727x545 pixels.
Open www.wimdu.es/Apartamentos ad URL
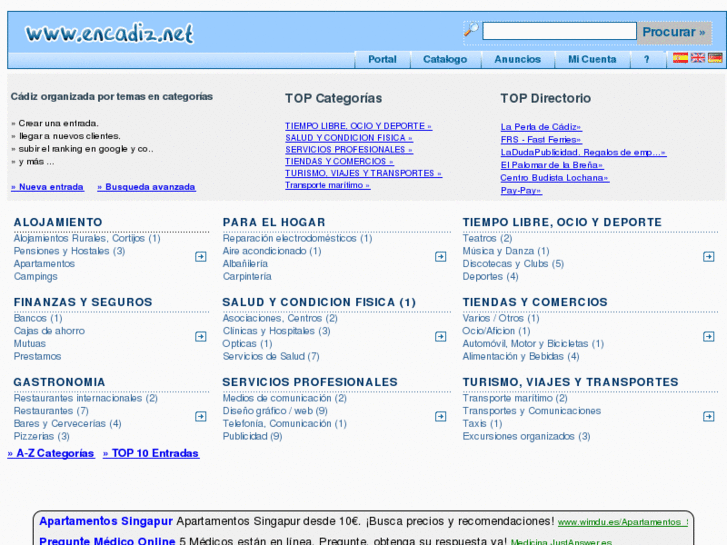point(623,522)
